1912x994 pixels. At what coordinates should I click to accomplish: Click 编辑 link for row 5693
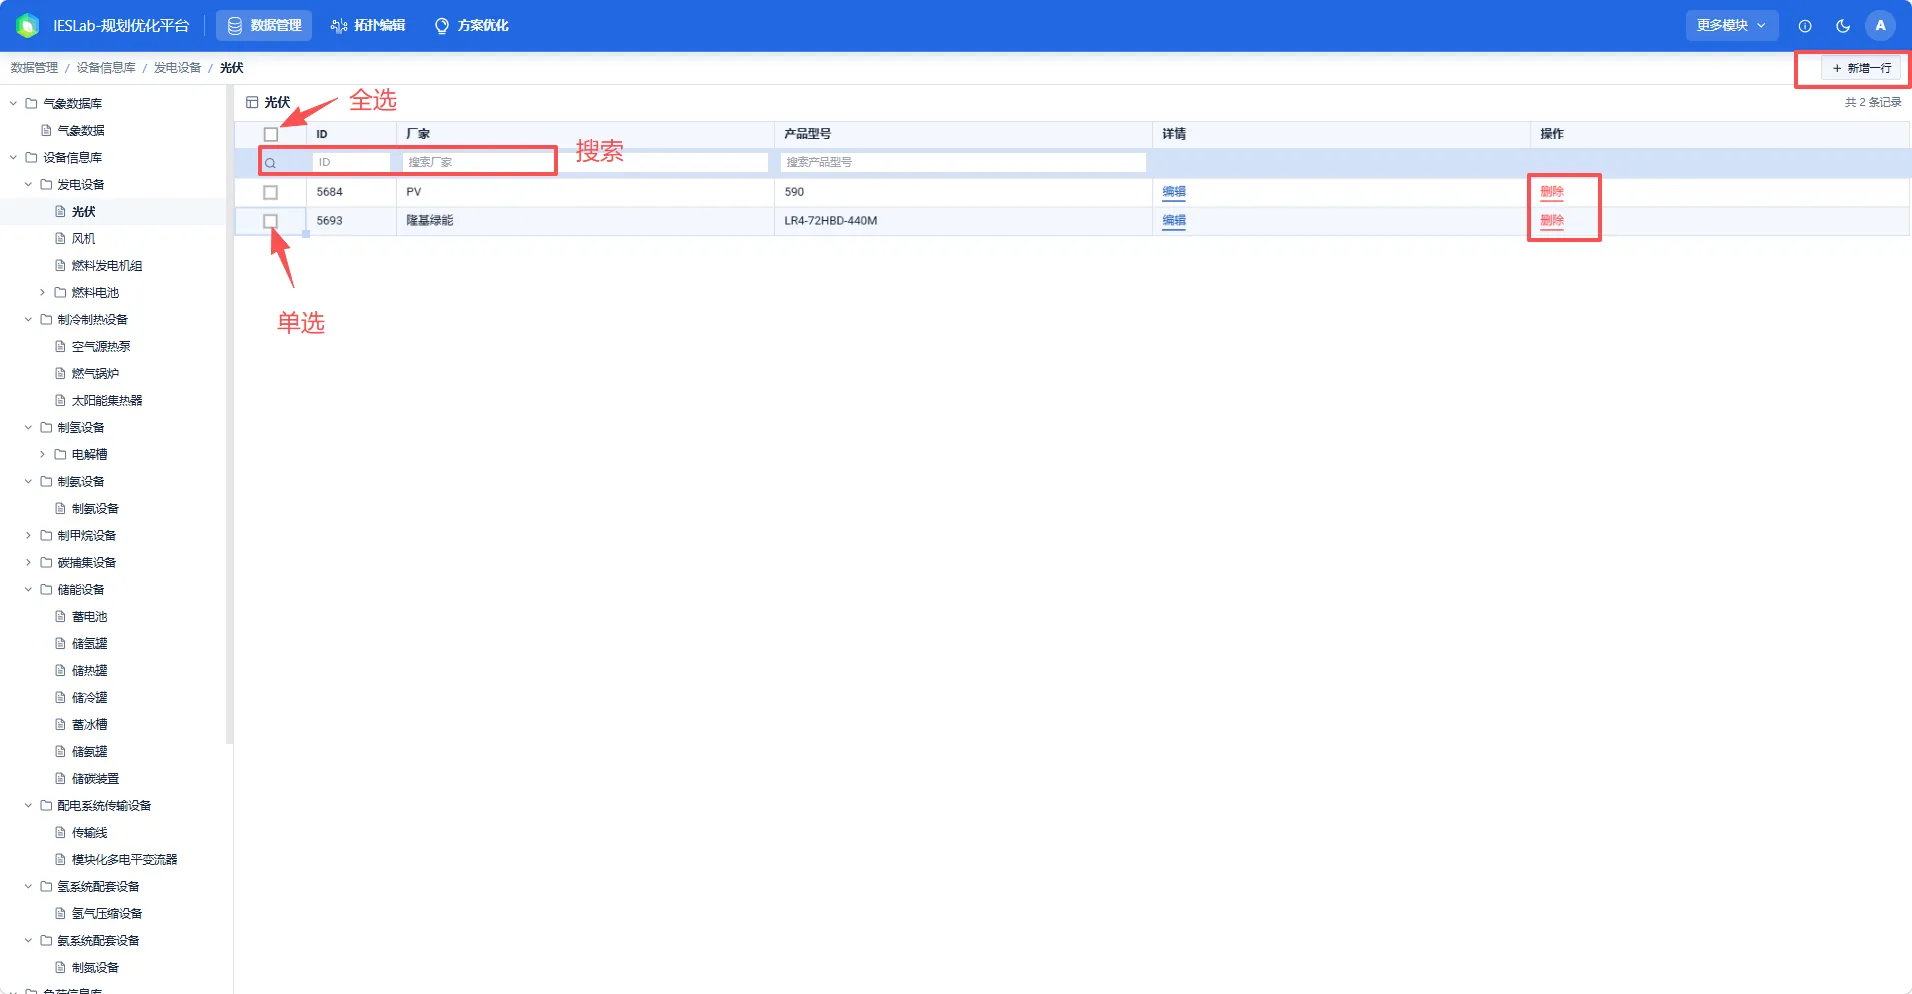tap(1174, 221)
